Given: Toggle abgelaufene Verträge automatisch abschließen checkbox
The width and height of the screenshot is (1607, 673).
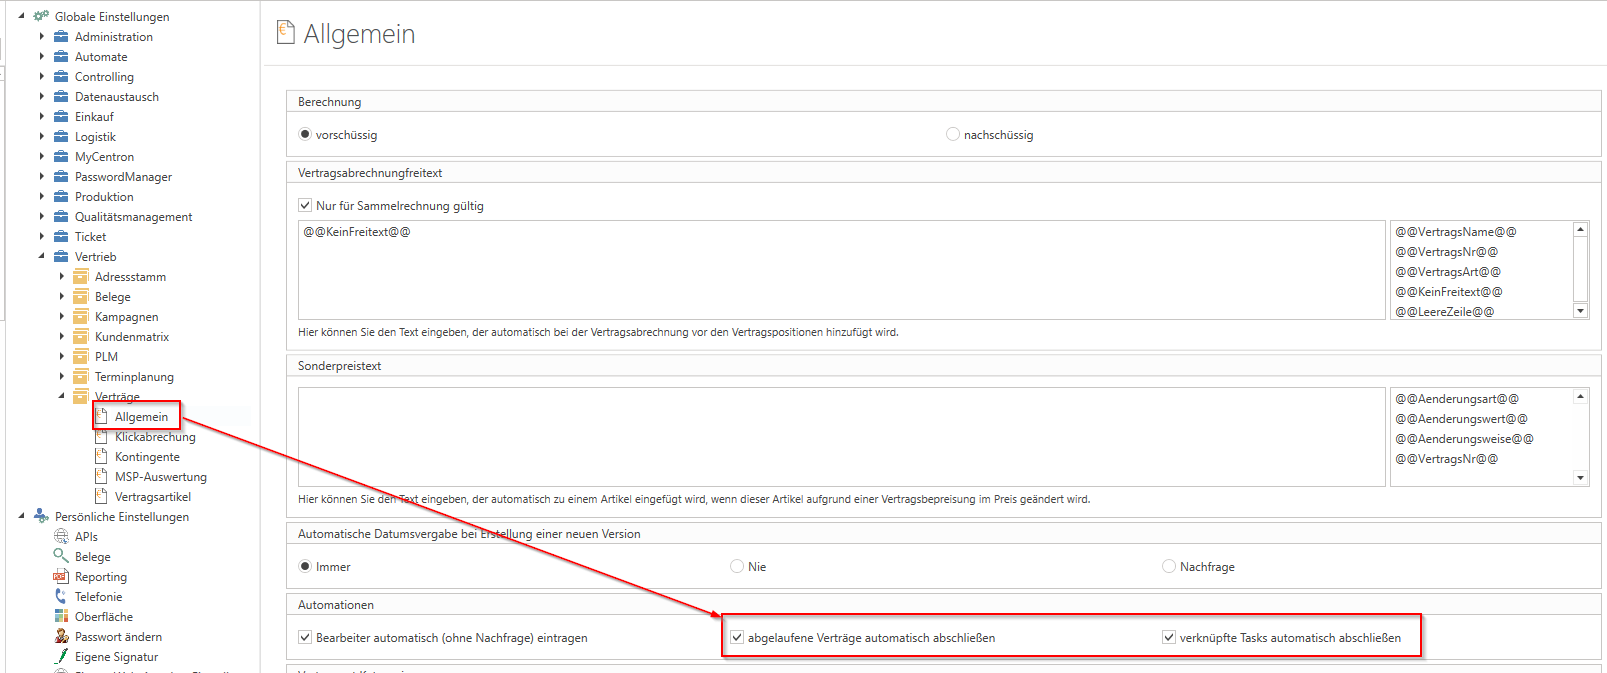Looking at the screenshot, I should 737,637.
